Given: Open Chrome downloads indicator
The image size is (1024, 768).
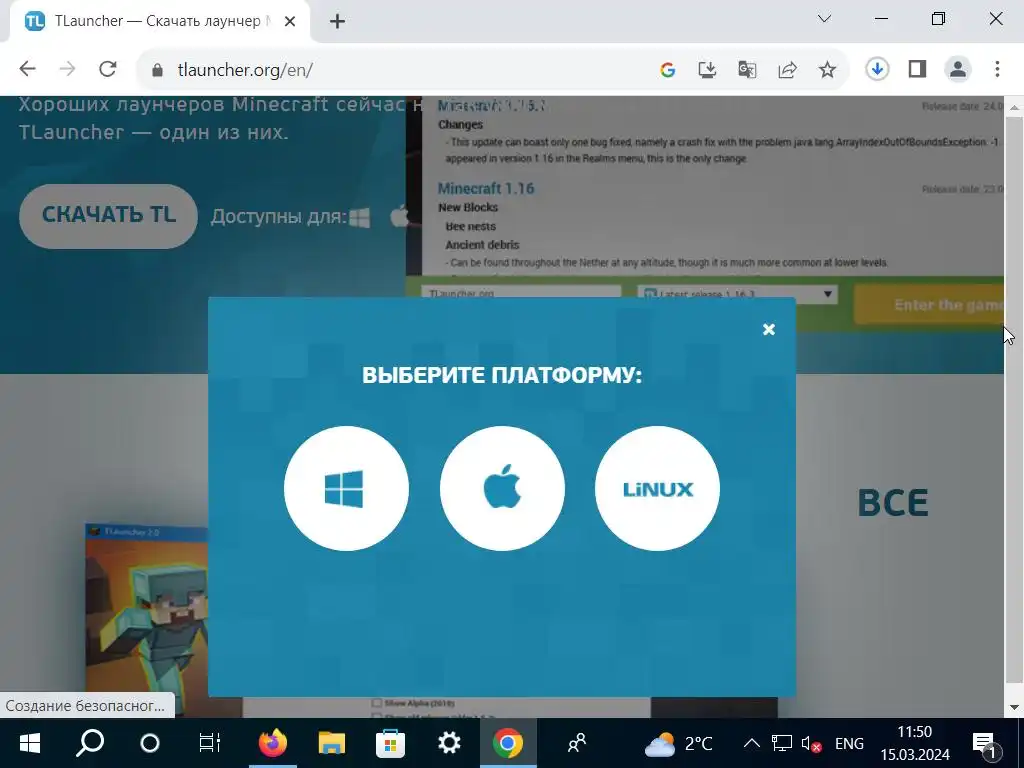Looking at the screenshot, I should 877,69.
